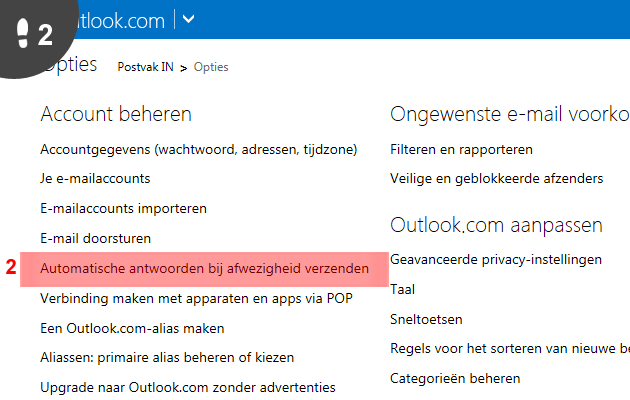The width and height of the screenshot is (630, 400).
Task: Expand the Outlook.com dropdown chevron
Action: (188, 19)
